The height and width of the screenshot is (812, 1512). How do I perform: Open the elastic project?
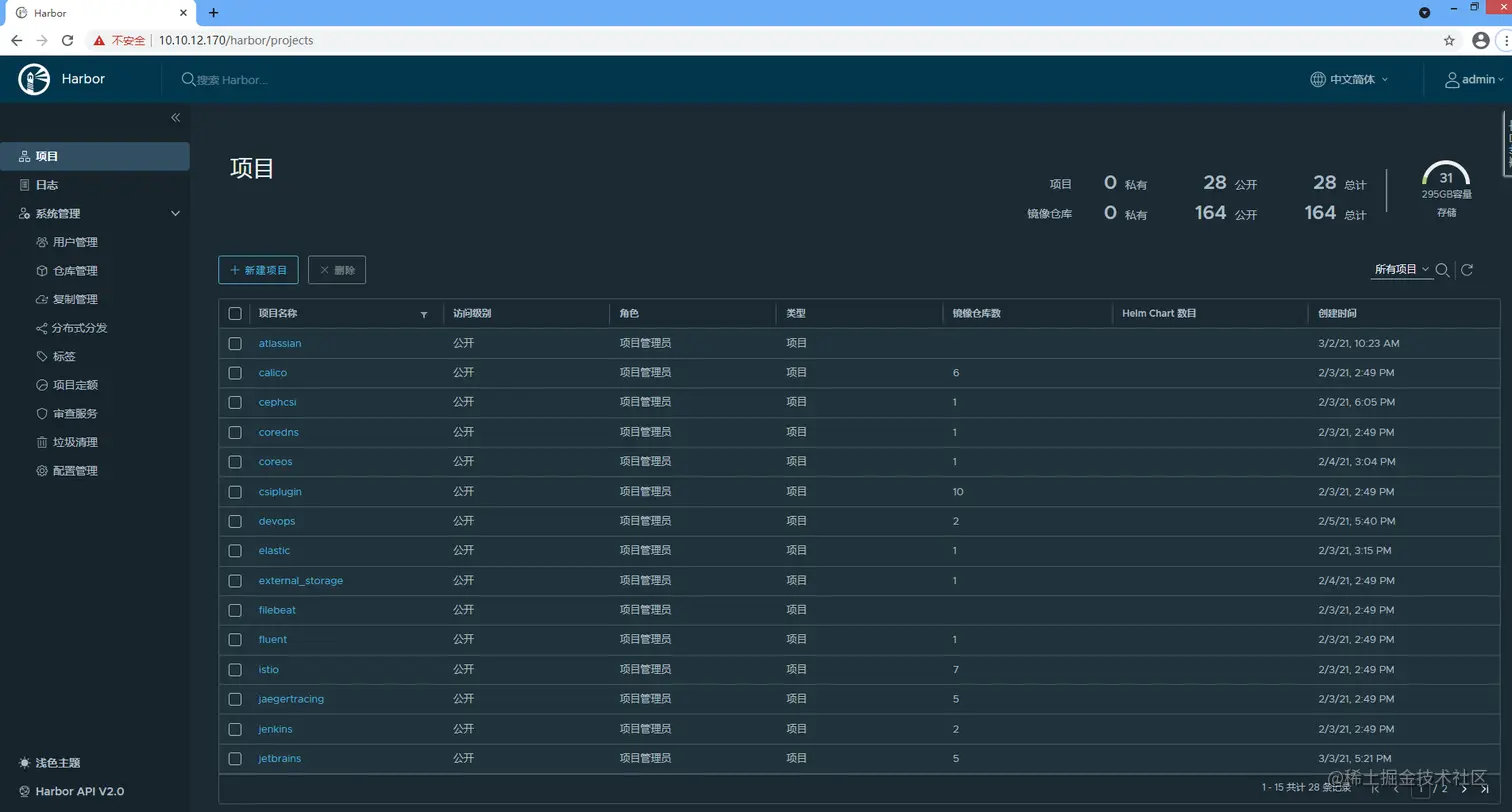[274, 551]
